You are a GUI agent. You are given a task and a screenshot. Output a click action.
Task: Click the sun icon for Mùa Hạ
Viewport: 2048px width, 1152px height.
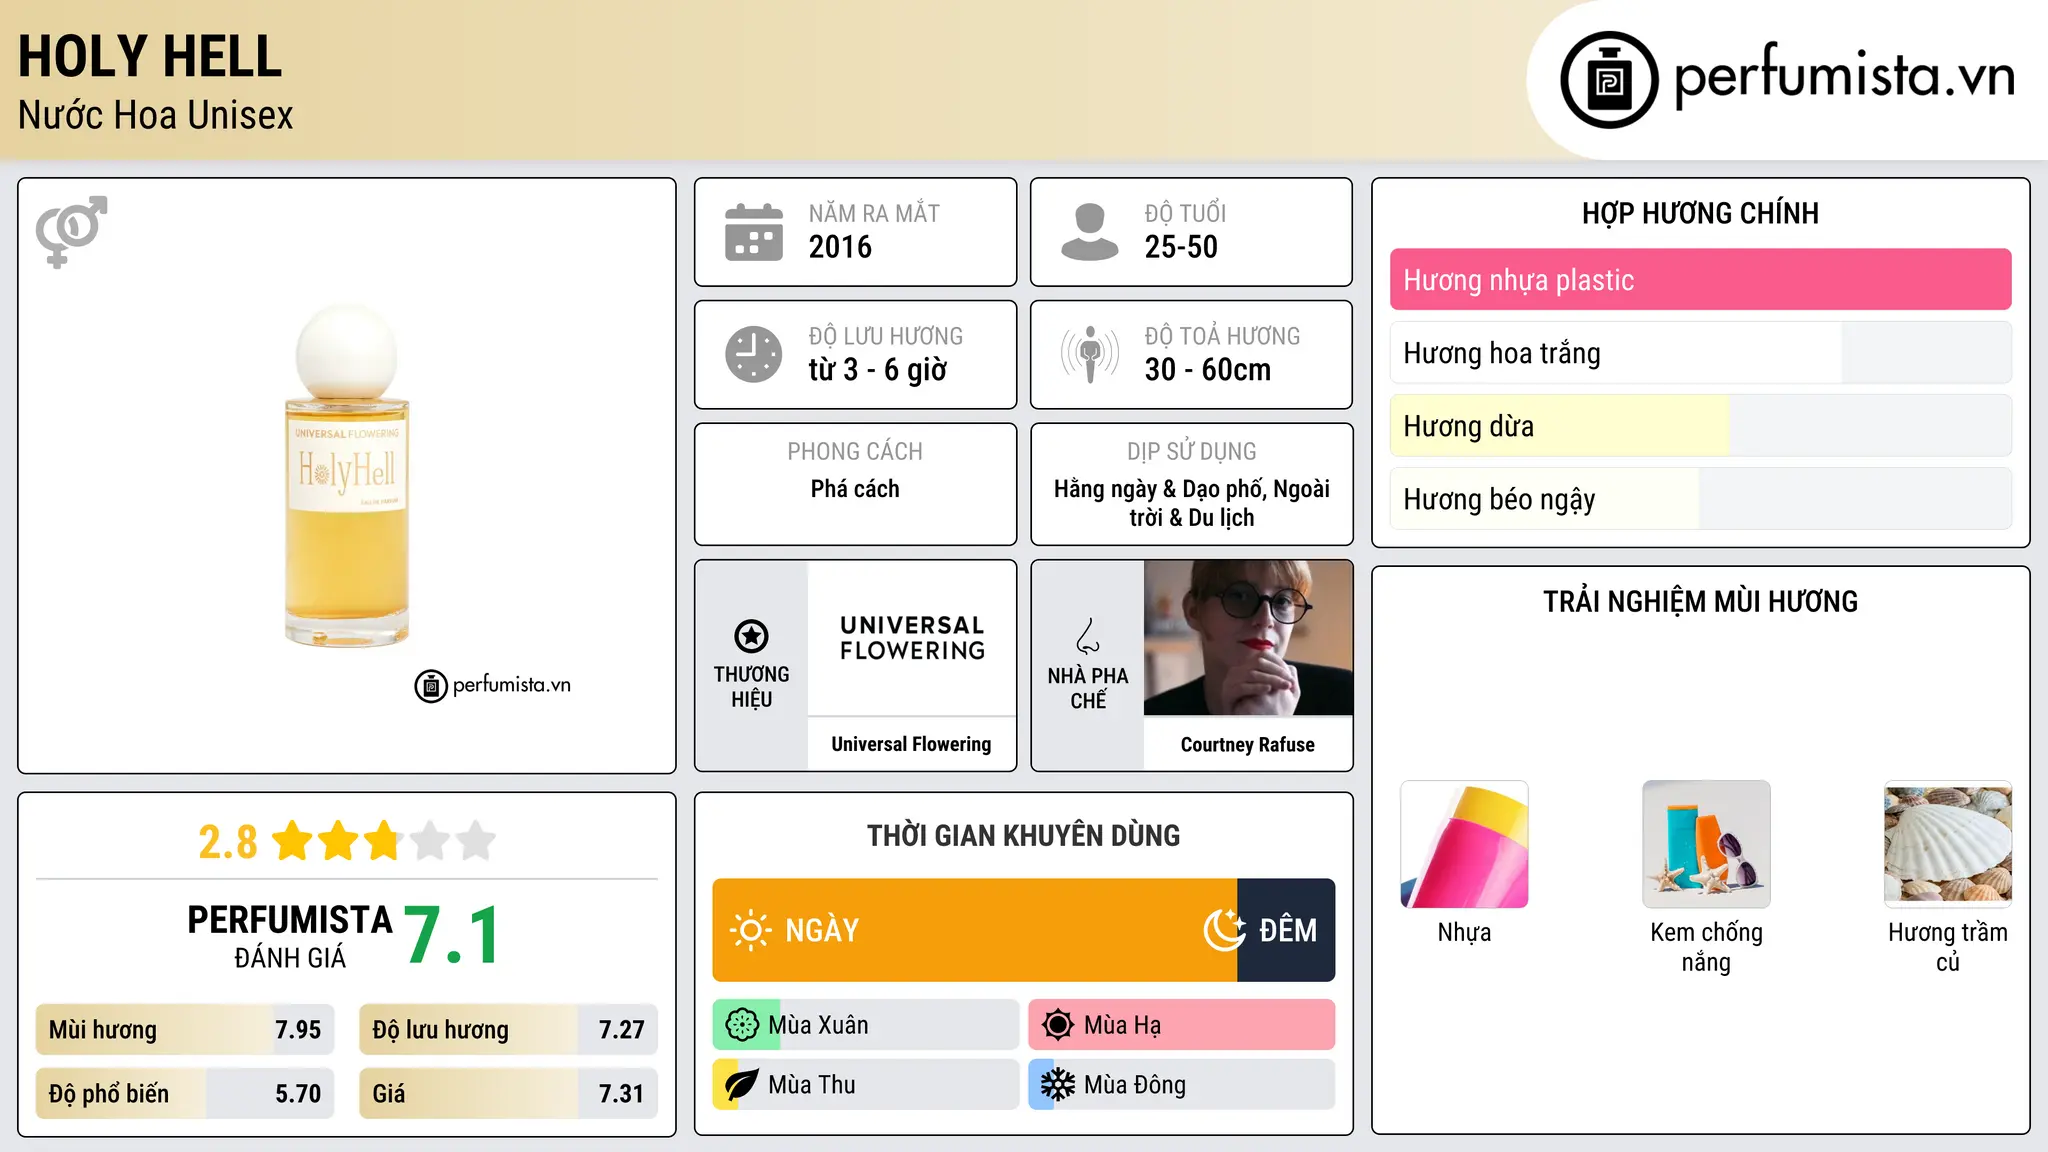pyautogui.click(x=1058, y=1025)
